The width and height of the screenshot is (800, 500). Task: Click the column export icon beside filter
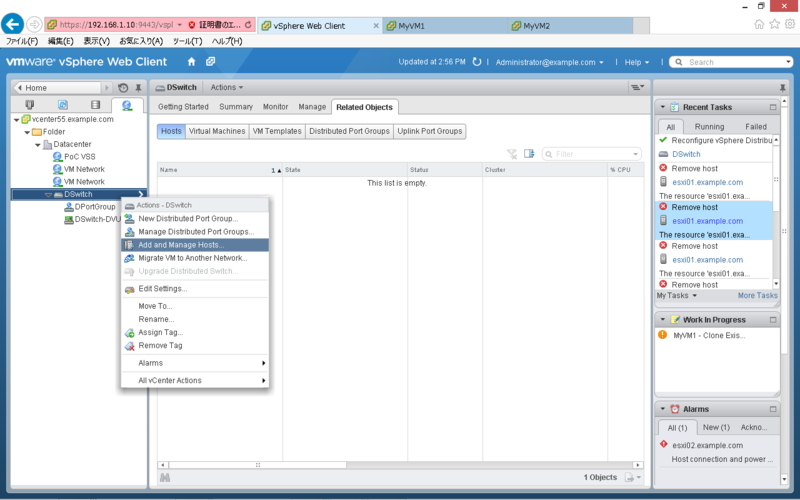(x=529, y=154)
